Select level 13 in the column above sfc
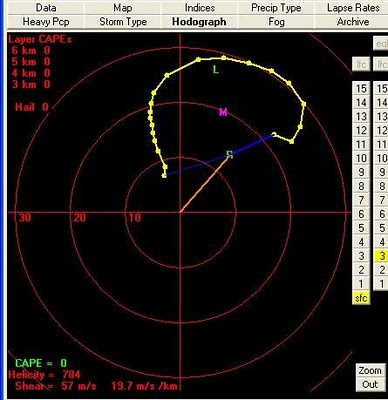 pyautogui.click(x=361, y=116)
